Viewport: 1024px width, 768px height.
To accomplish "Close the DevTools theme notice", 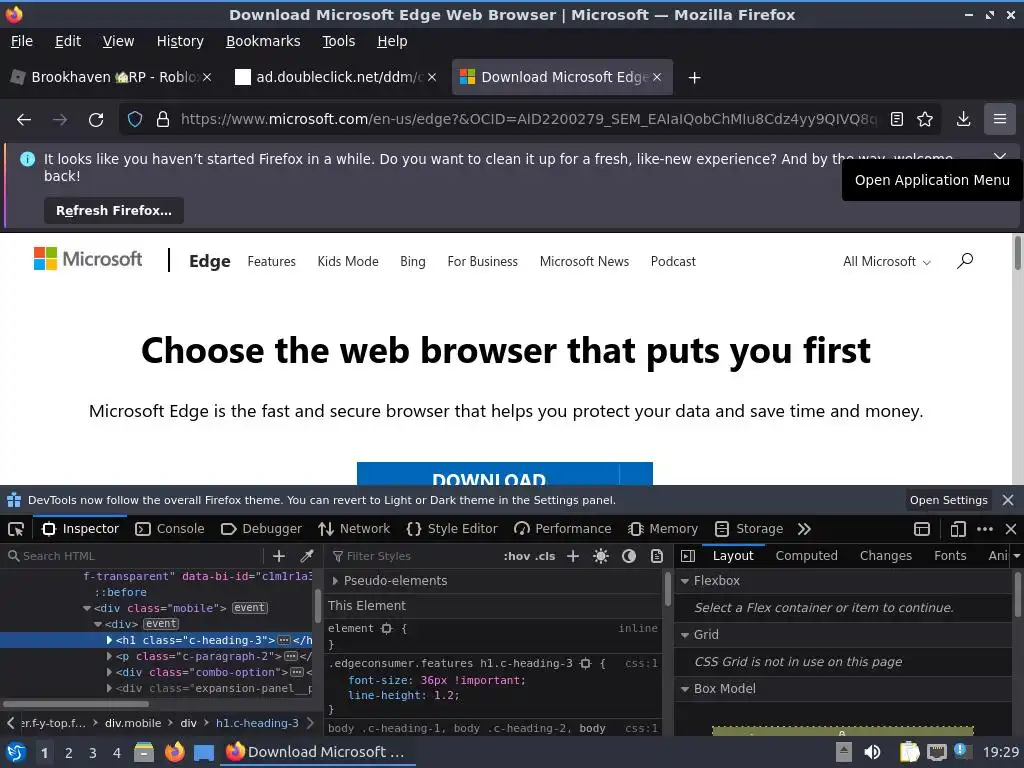I will pos(1008,500).
